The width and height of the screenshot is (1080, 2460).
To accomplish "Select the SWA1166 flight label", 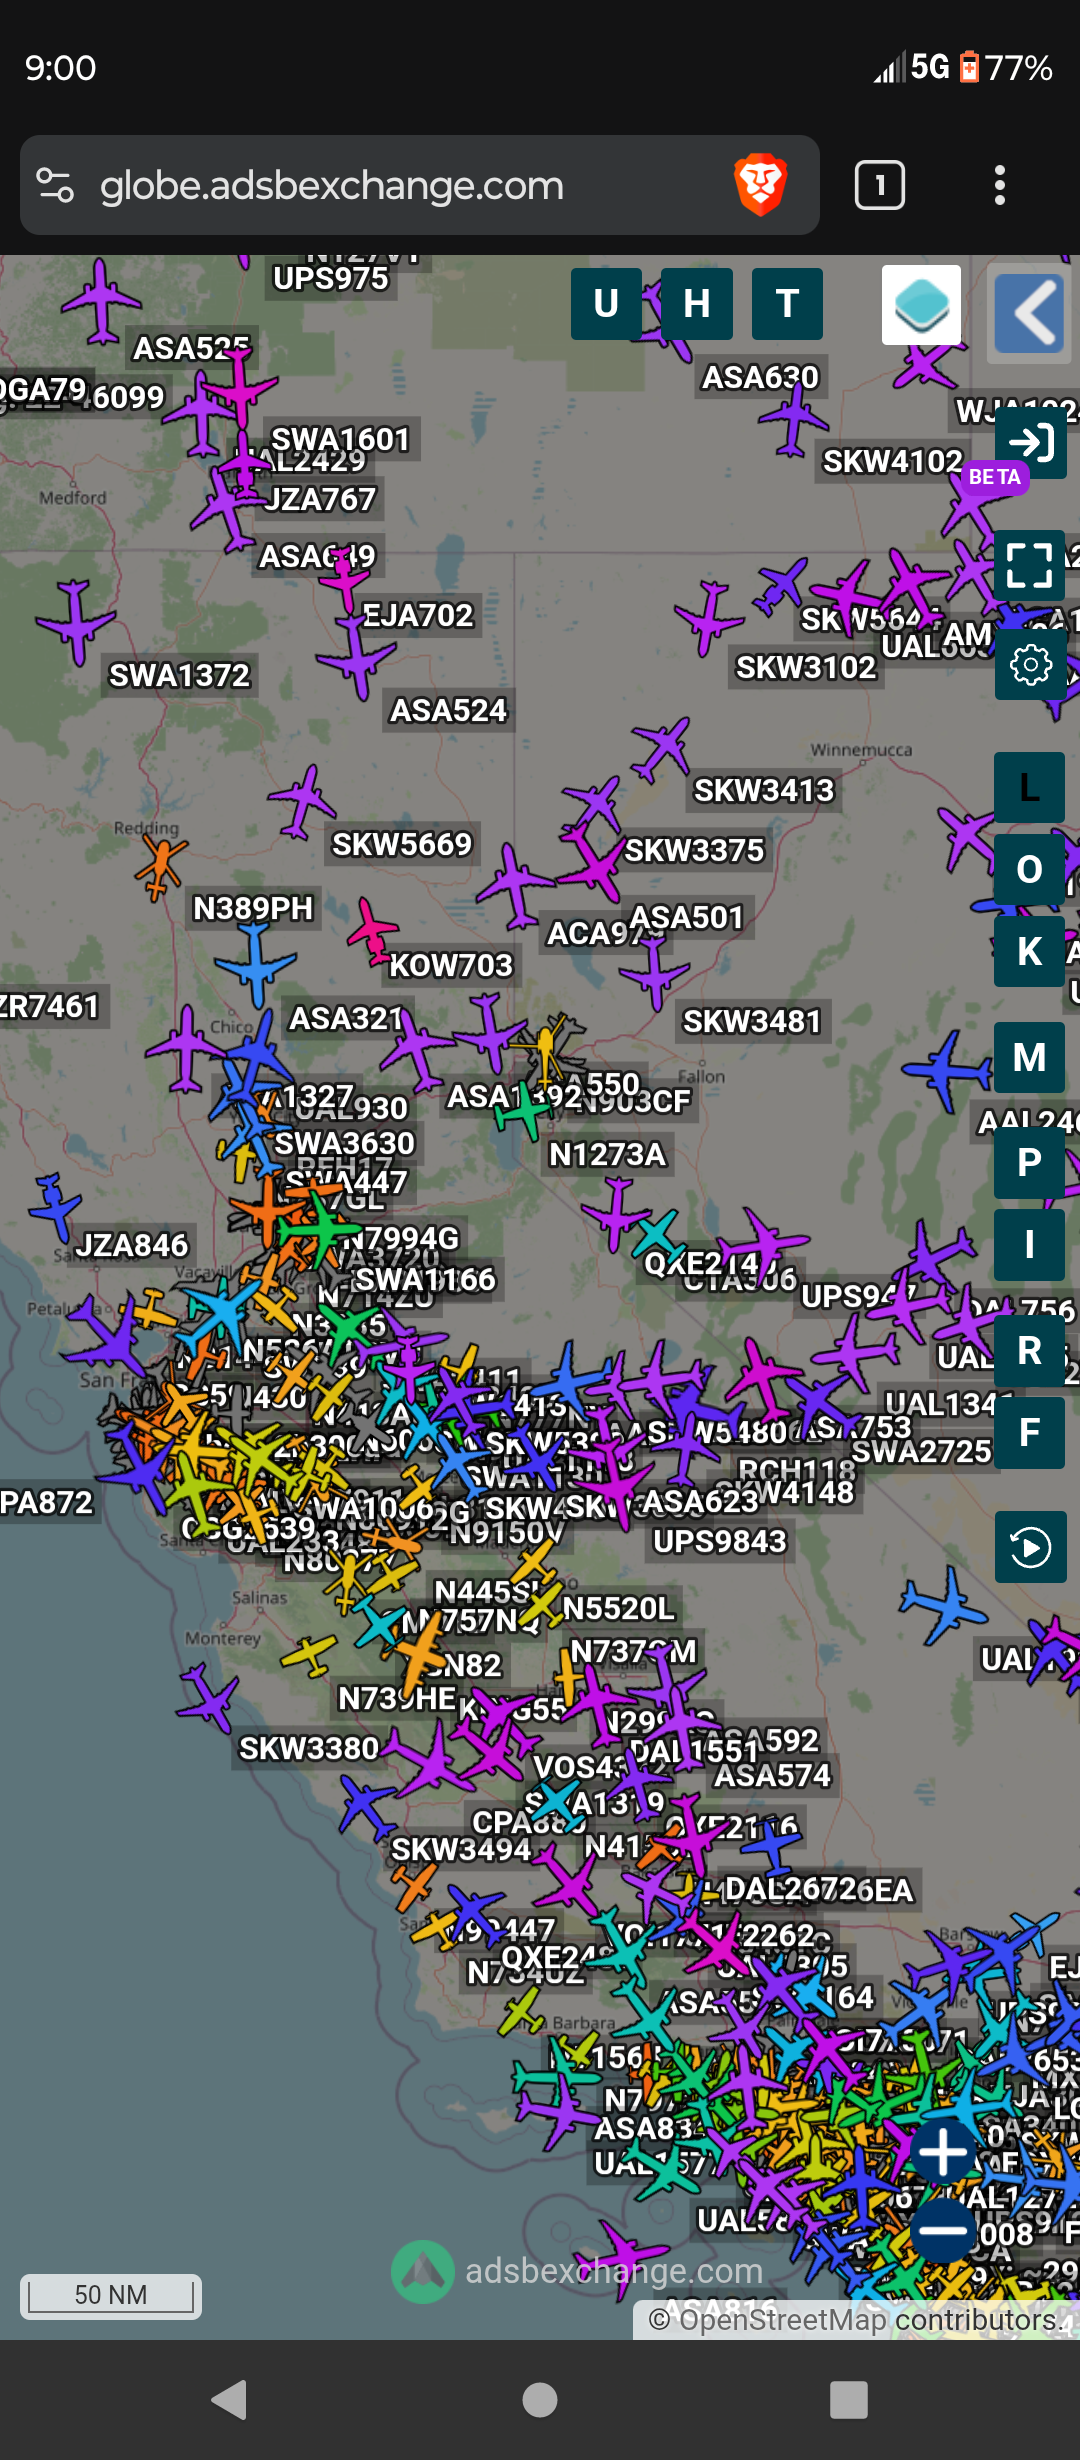I will tap(426, 1279).
